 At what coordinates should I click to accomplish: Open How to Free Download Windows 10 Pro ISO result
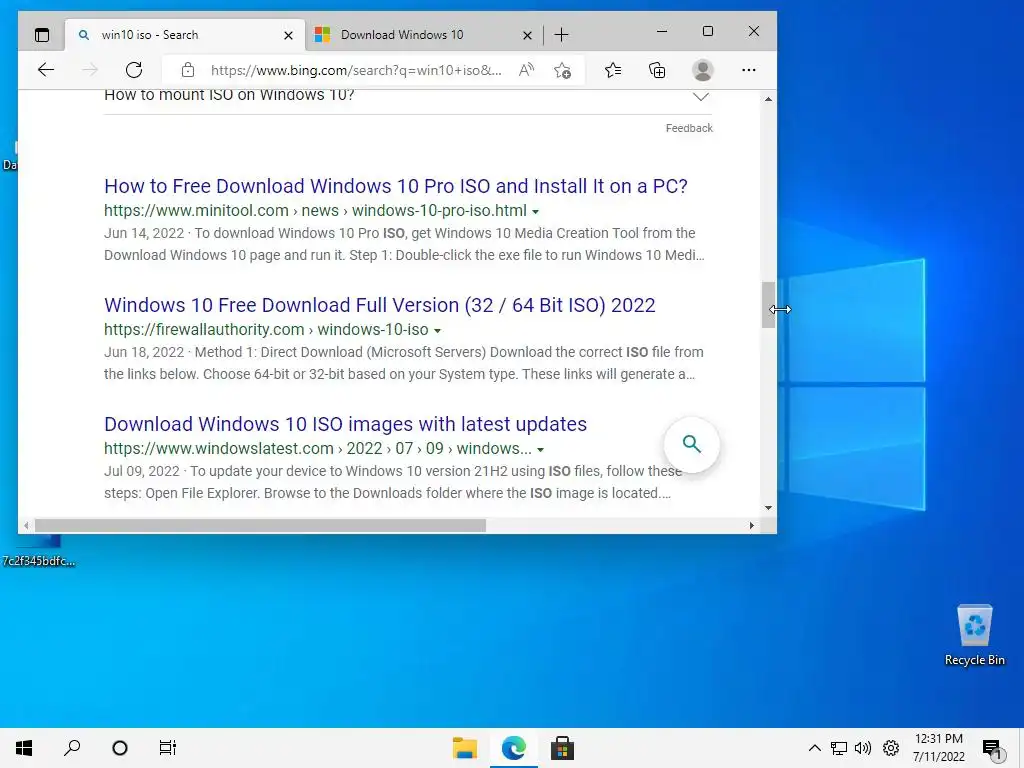[396, 186]
